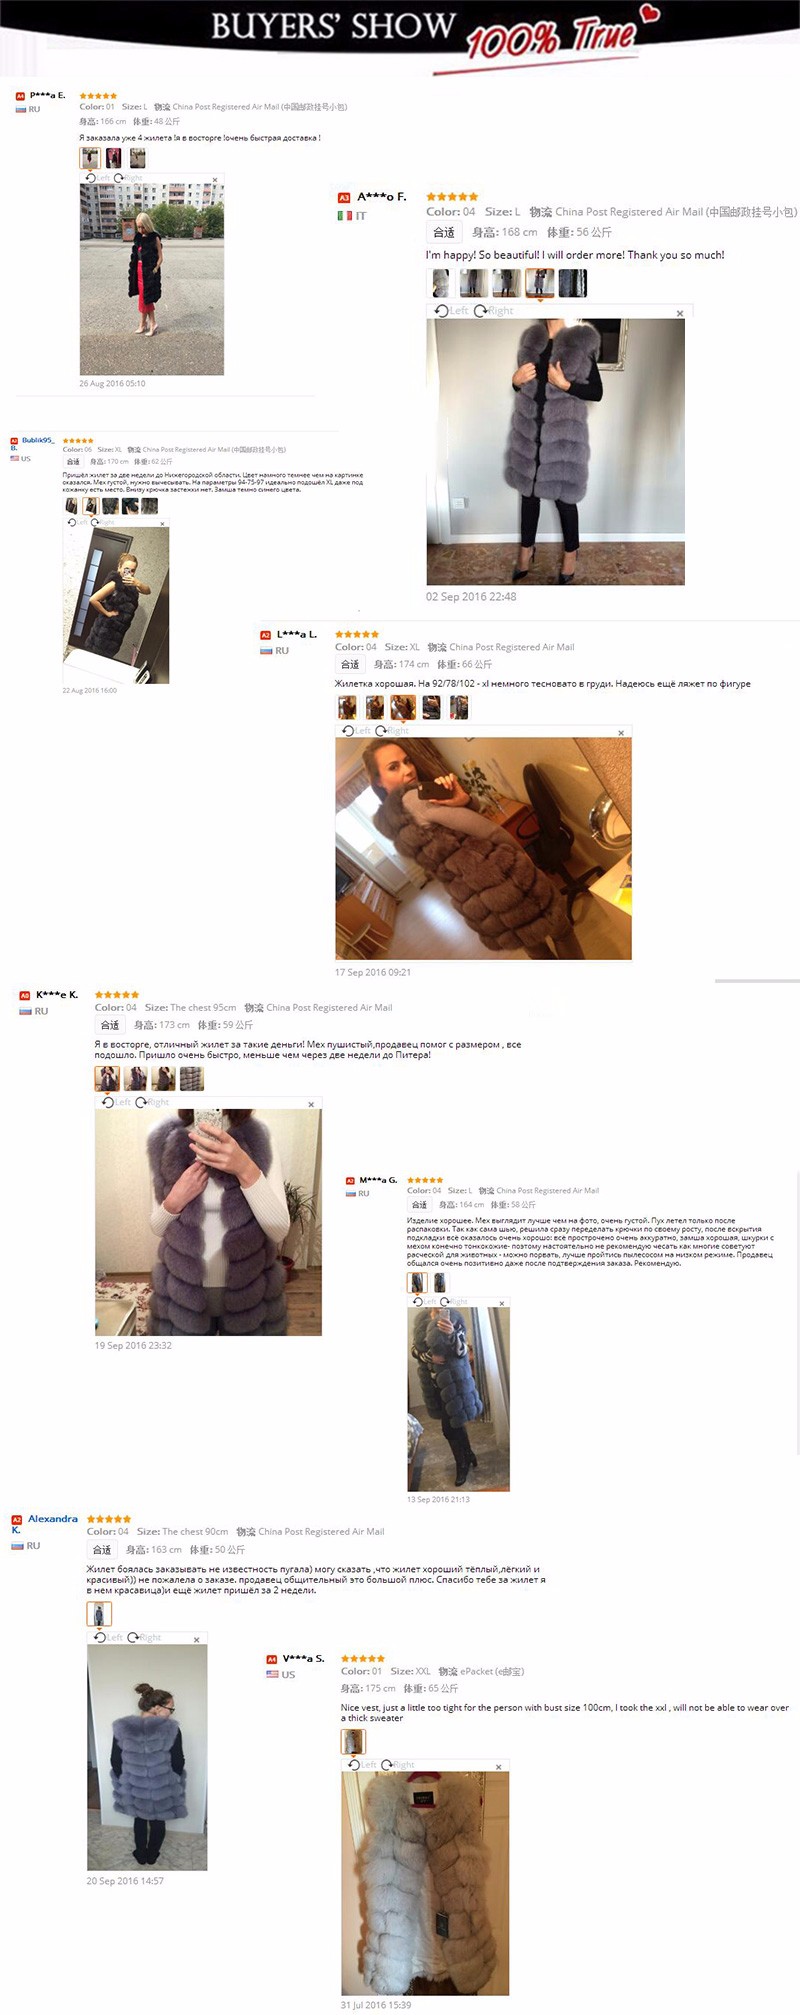Click the fit tag in A***o F.'s review

(x=444, y=232)
